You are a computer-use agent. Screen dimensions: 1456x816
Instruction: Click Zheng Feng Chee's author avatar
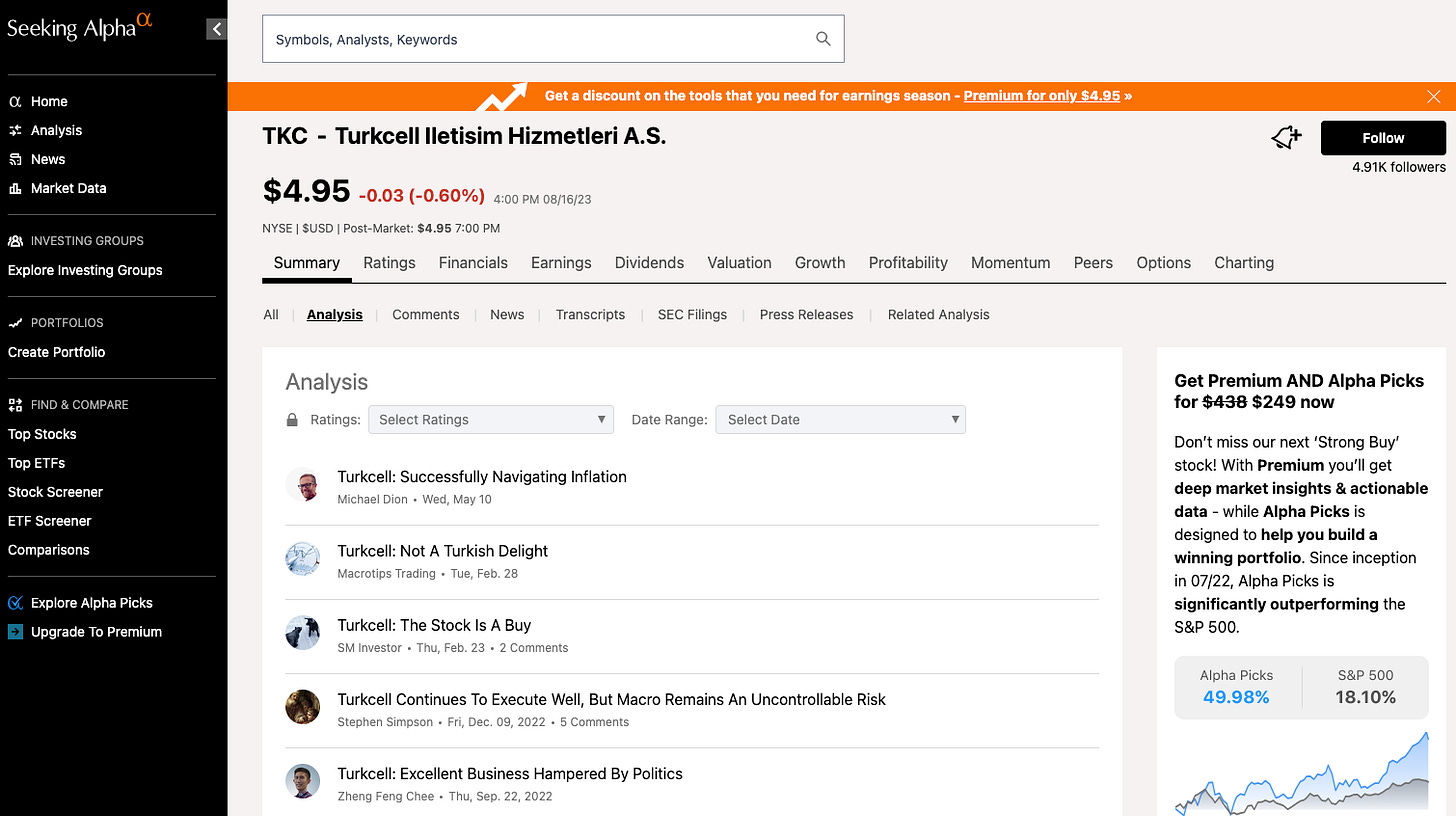(x=302, y=781)
